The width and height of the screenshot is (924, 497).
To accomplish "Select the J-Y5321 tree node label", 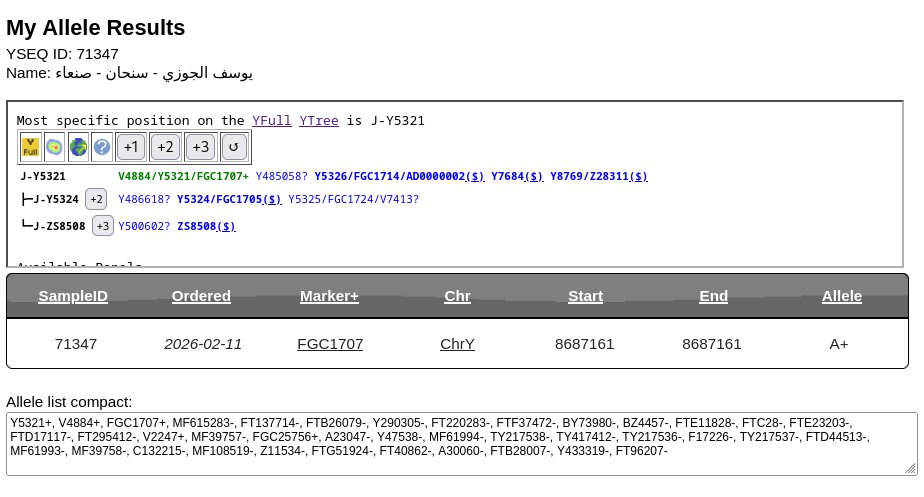I will (43, 176).
